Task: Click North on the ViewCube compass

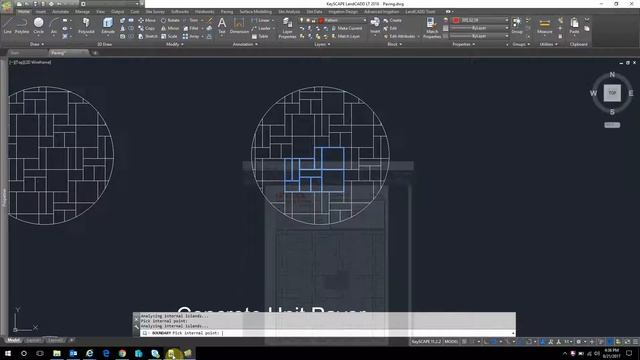Action: pyautogui.click(x=612, y=74)
